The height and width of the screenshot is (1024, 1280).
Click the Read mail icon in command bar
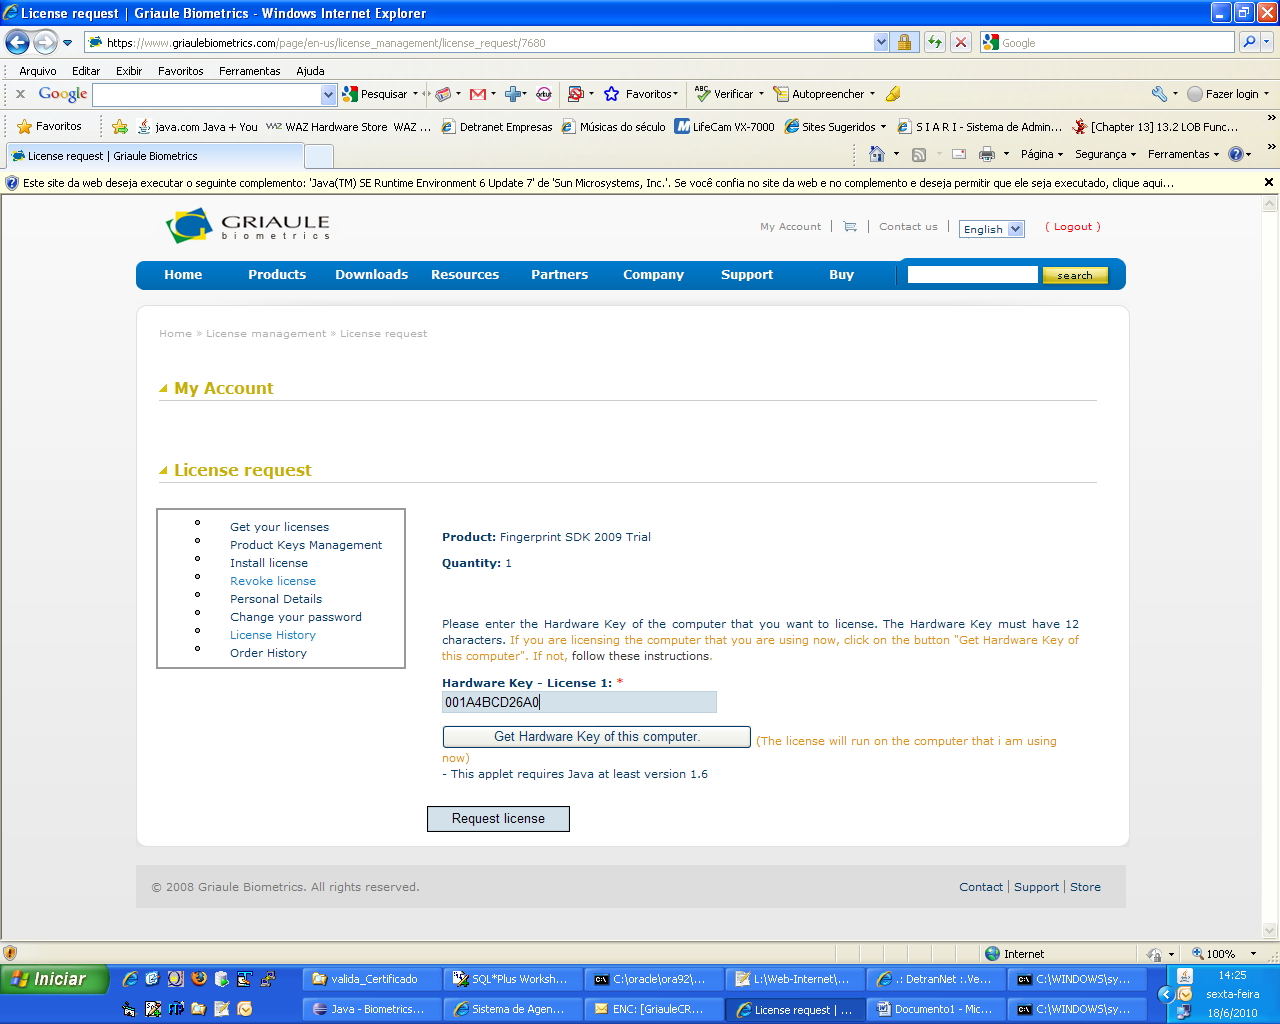click(x=959, y=154)
